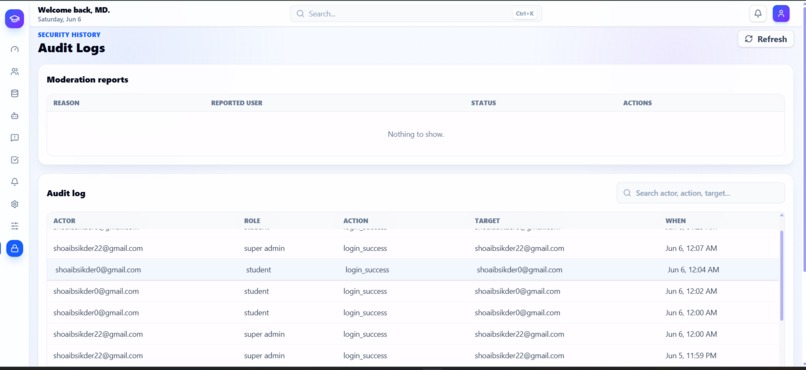This screenshot has height=370, width=806.
Task: Click the Refresh button
Action: [x=765, y=39]
